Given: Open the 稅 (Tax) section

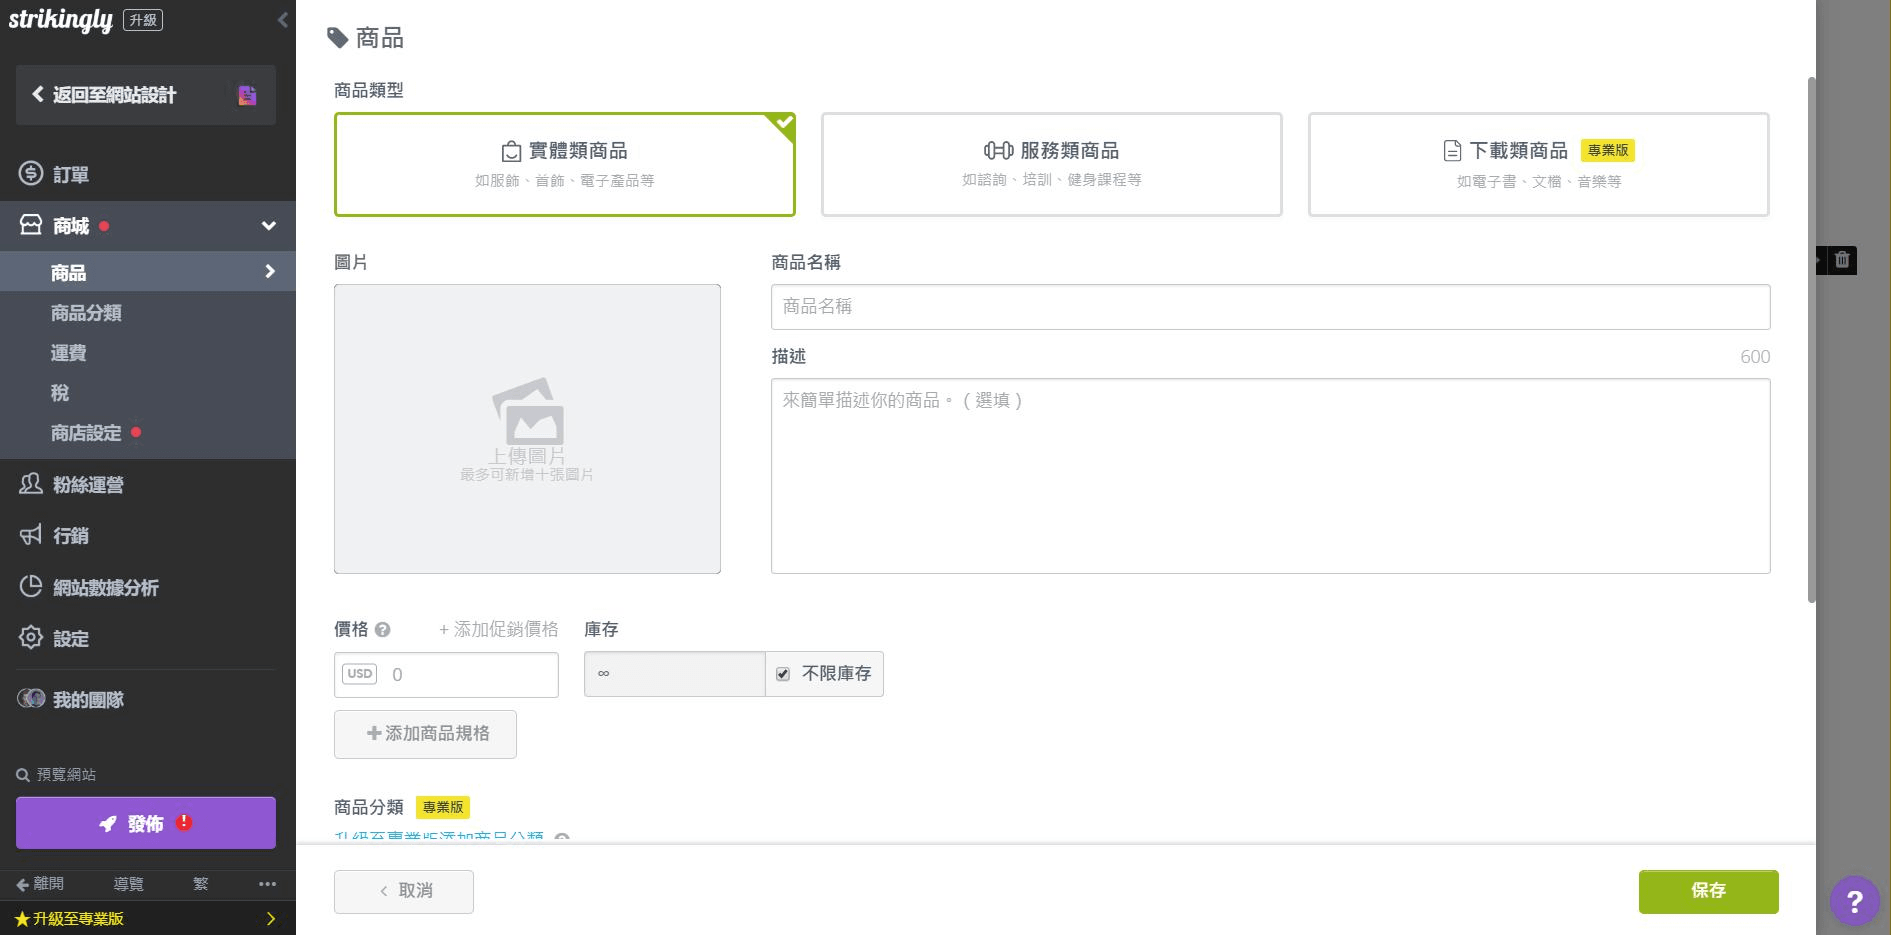Looking at the screenshot, I should click(x=59, y=392).
